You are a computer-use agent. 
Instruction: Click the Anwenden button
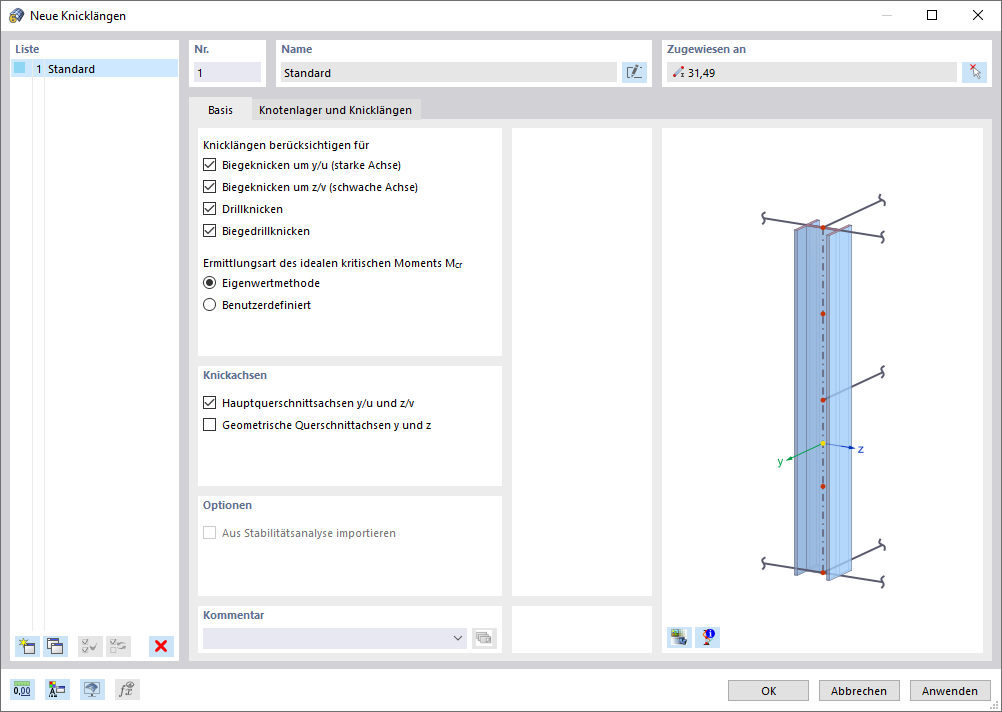950,691
